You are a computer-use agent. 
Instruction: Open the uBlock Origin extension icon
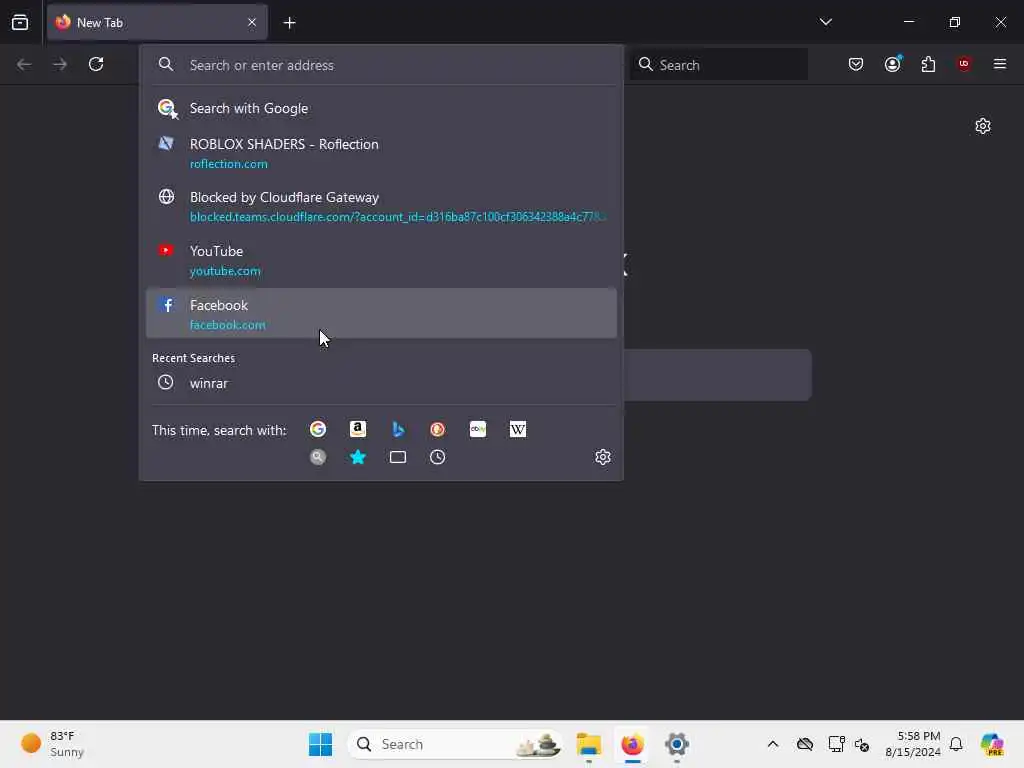[964, 64]
